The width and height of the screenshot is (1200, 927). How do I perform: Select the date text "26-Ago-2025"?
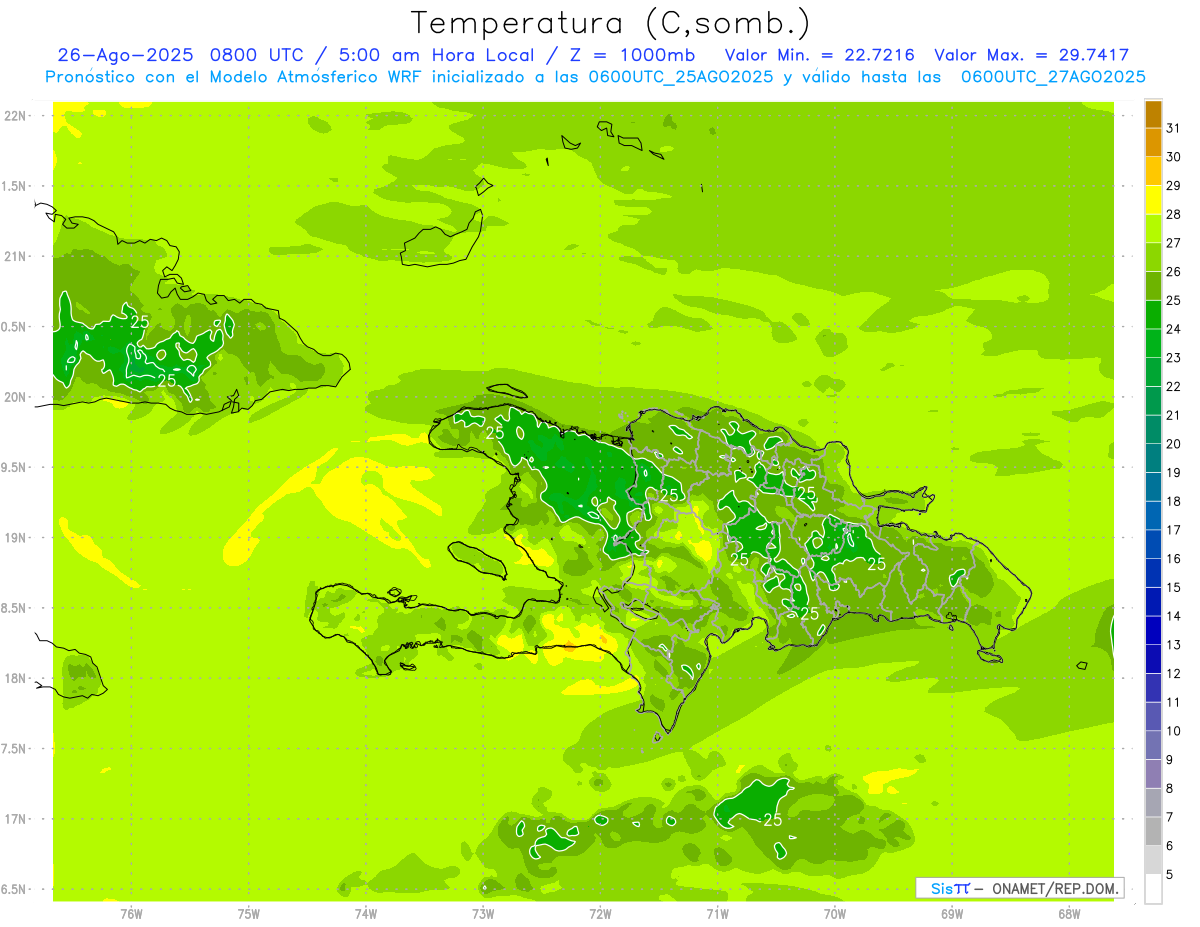[x=126, y=55]
